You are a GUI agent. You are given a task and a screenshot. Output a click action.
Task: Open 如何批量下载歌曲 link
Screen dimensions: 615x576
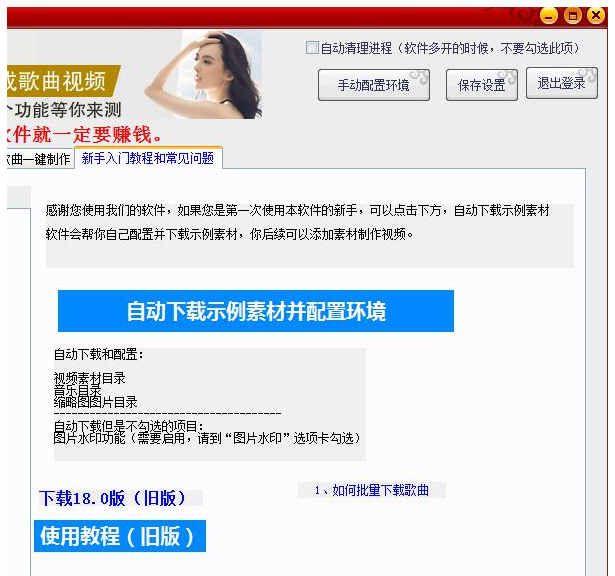(x=371, y=490)
